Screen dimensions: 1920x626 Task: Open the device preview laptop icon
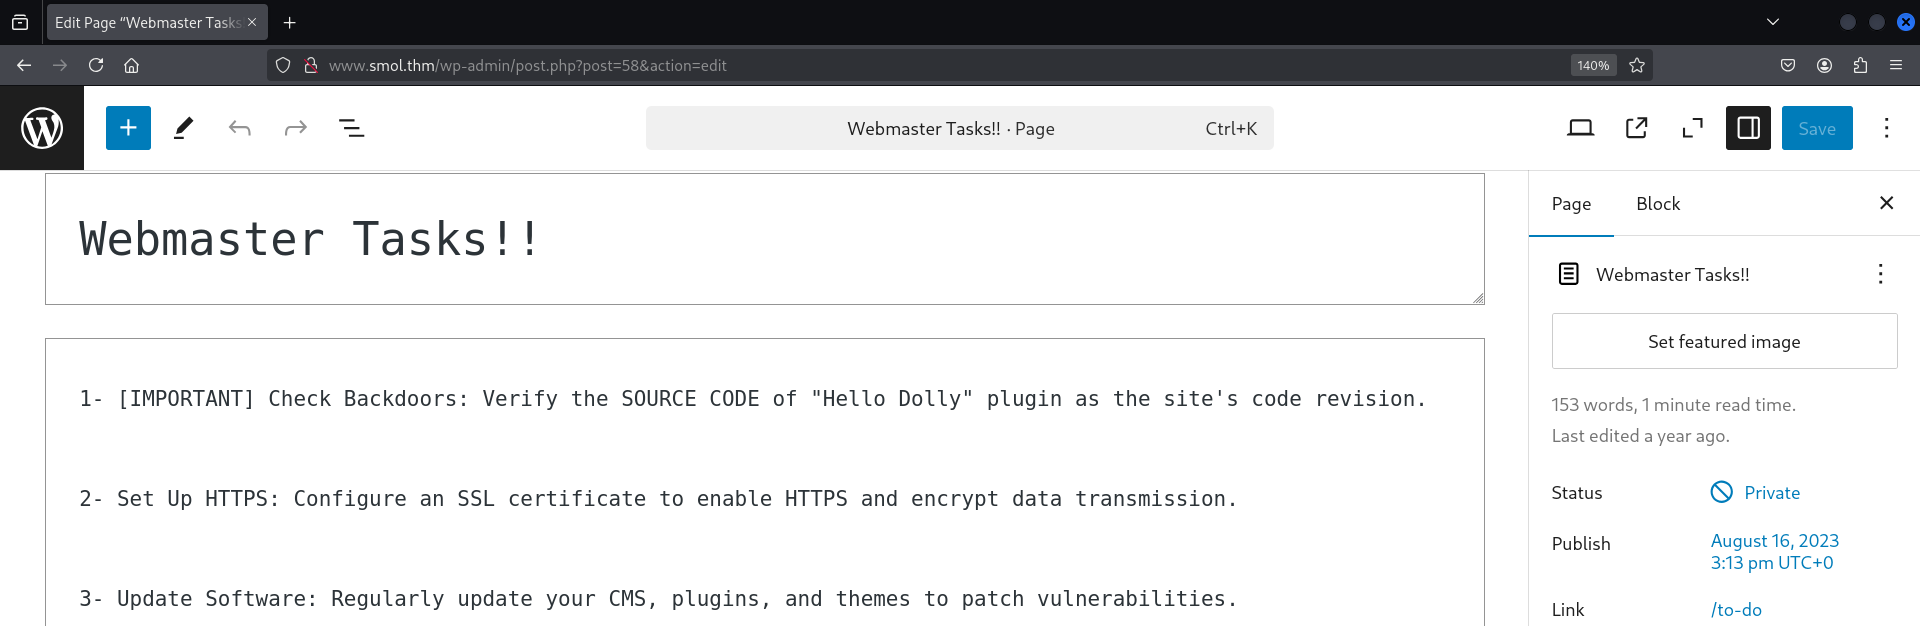pos(1580,128)
